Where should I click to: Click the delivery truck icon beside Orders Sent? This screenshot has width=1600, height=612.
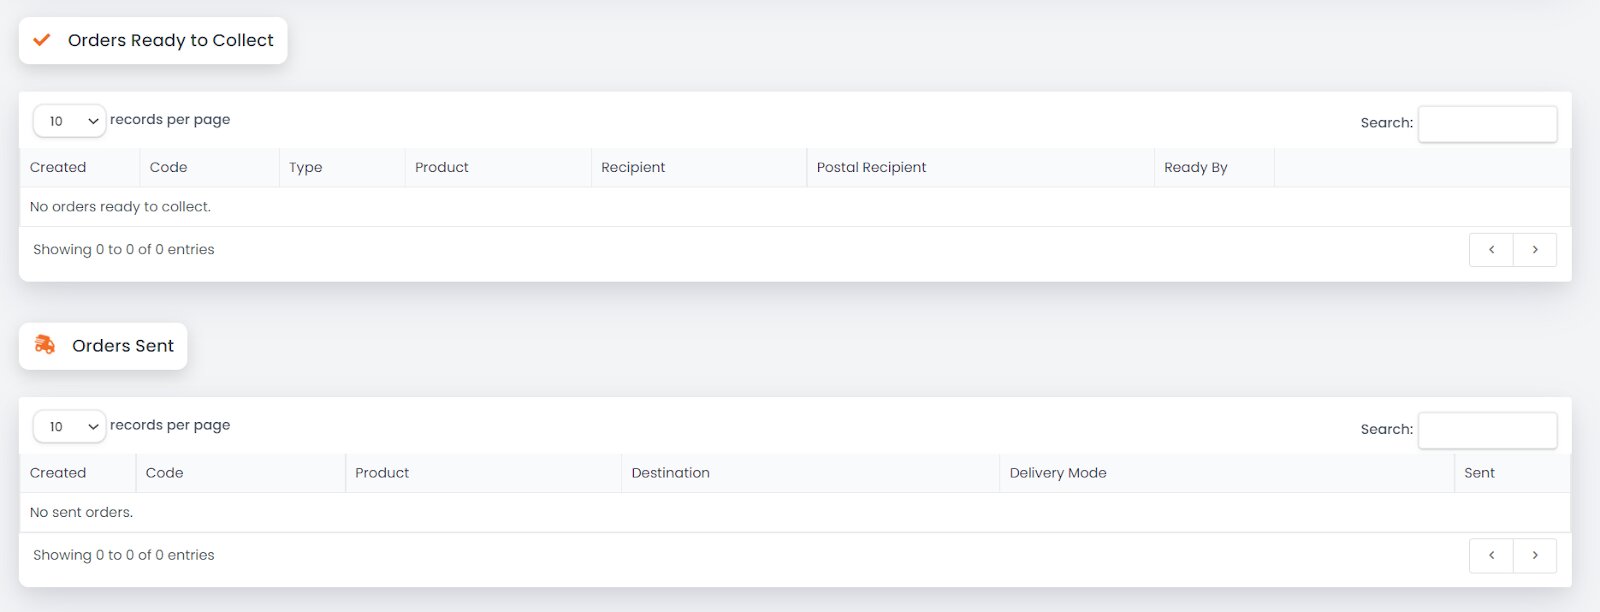click(45, 345)
